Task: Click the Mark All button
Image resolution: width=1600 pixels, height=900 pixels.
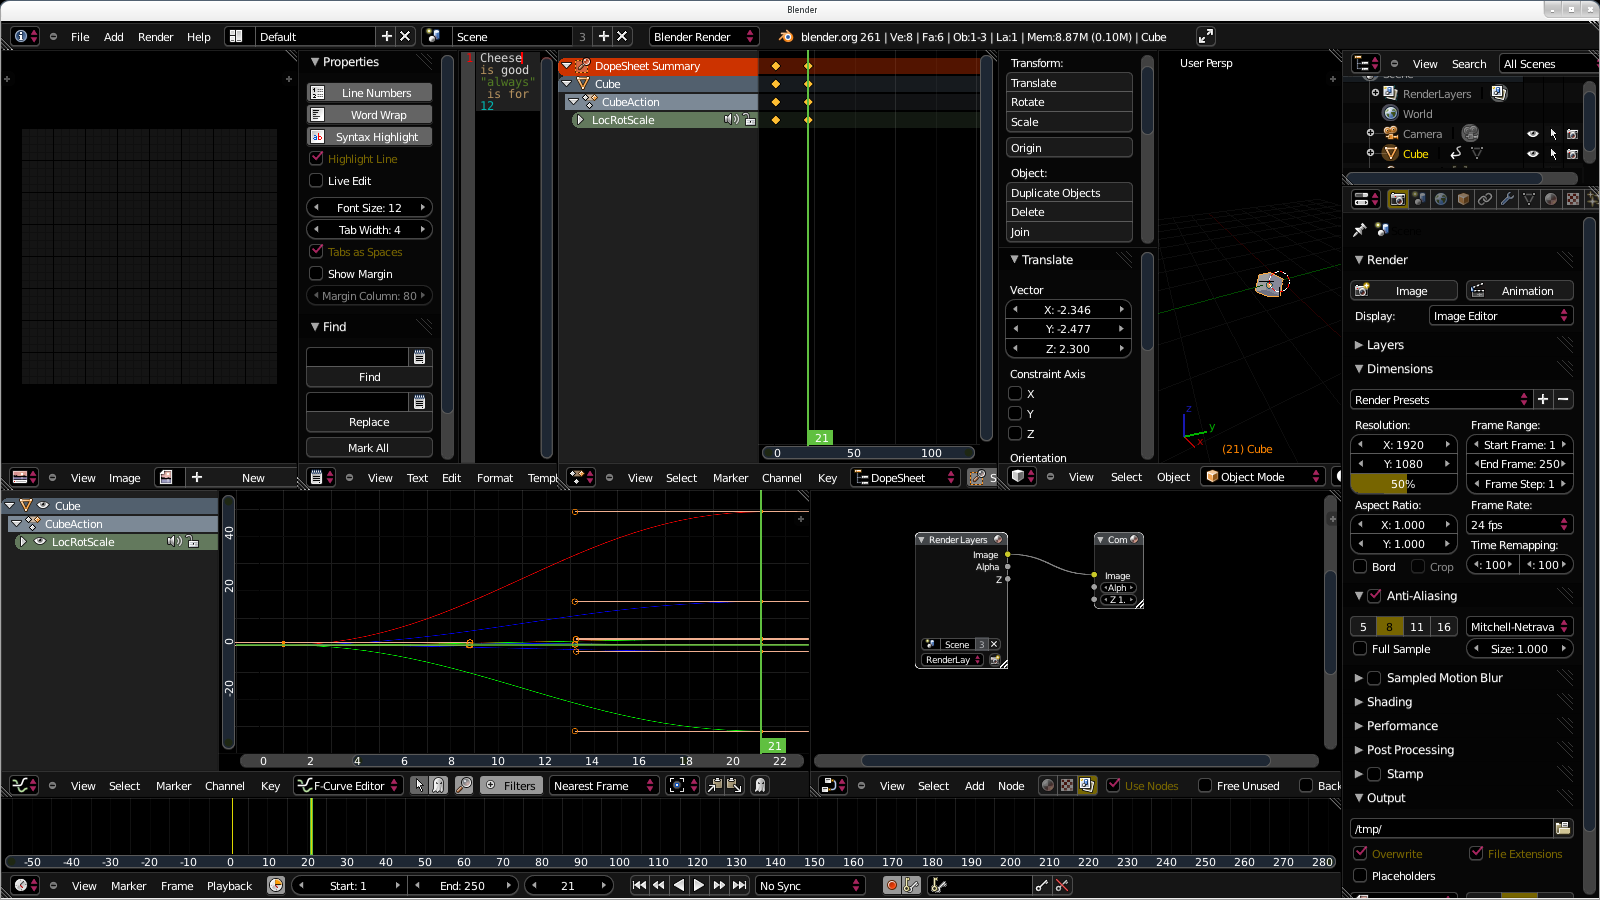Action: tap(369, 448)
